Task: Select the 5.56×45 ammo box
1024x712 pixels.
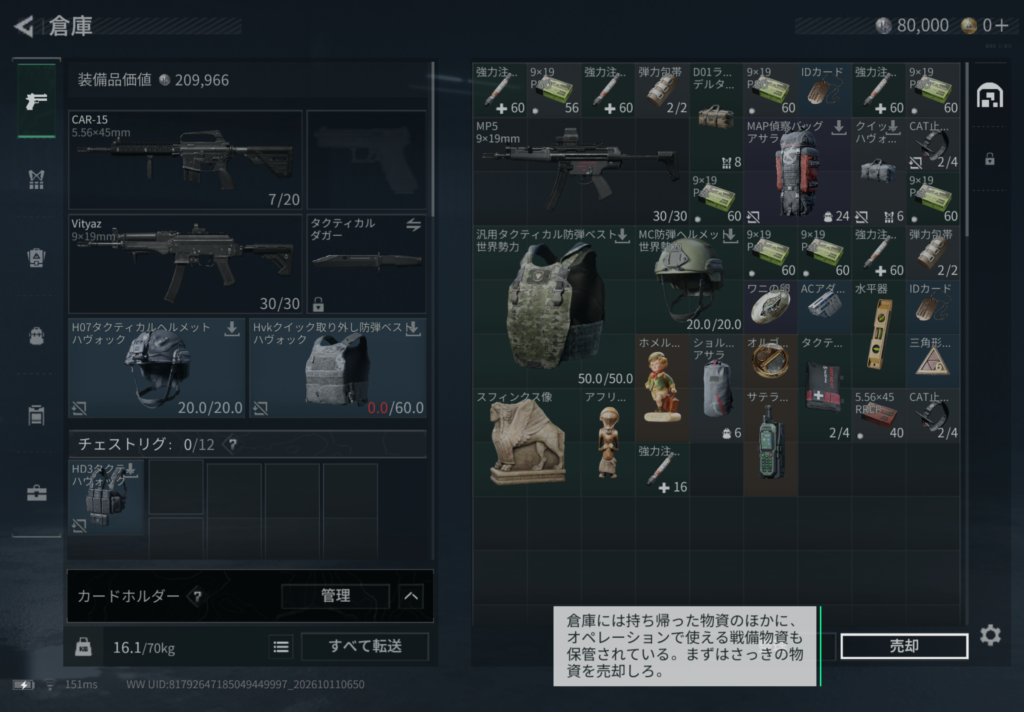Action: [x=879, y=415]
